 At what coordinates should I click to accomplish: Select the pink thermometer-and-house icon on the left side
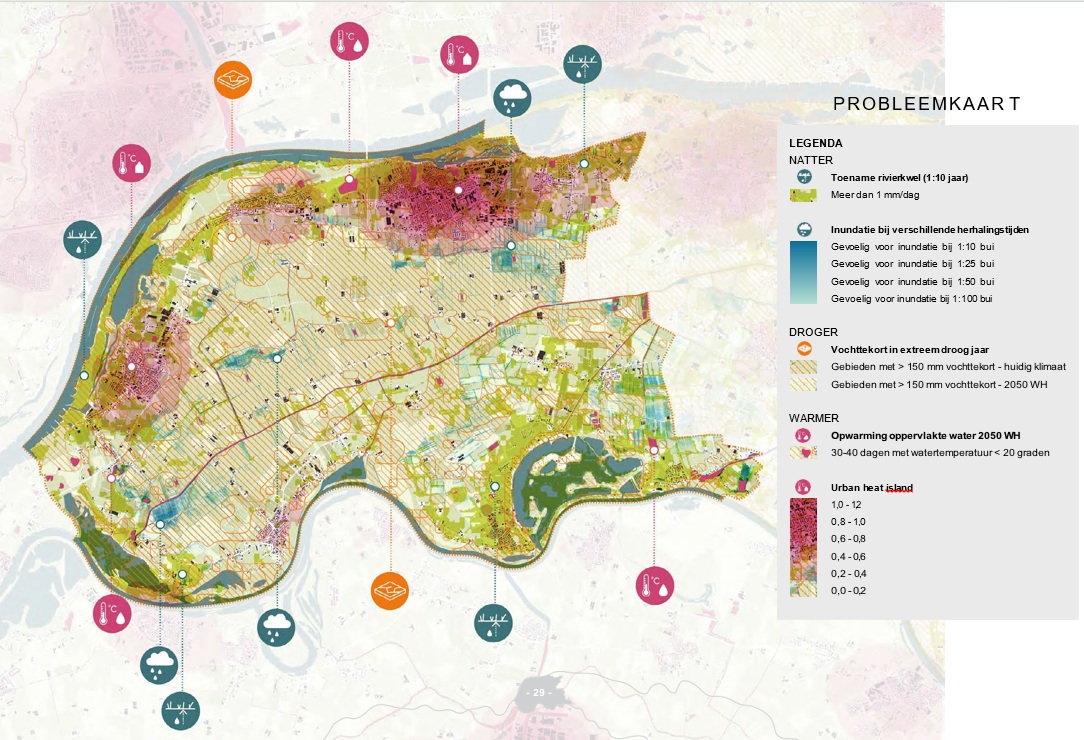coord(131,163)
